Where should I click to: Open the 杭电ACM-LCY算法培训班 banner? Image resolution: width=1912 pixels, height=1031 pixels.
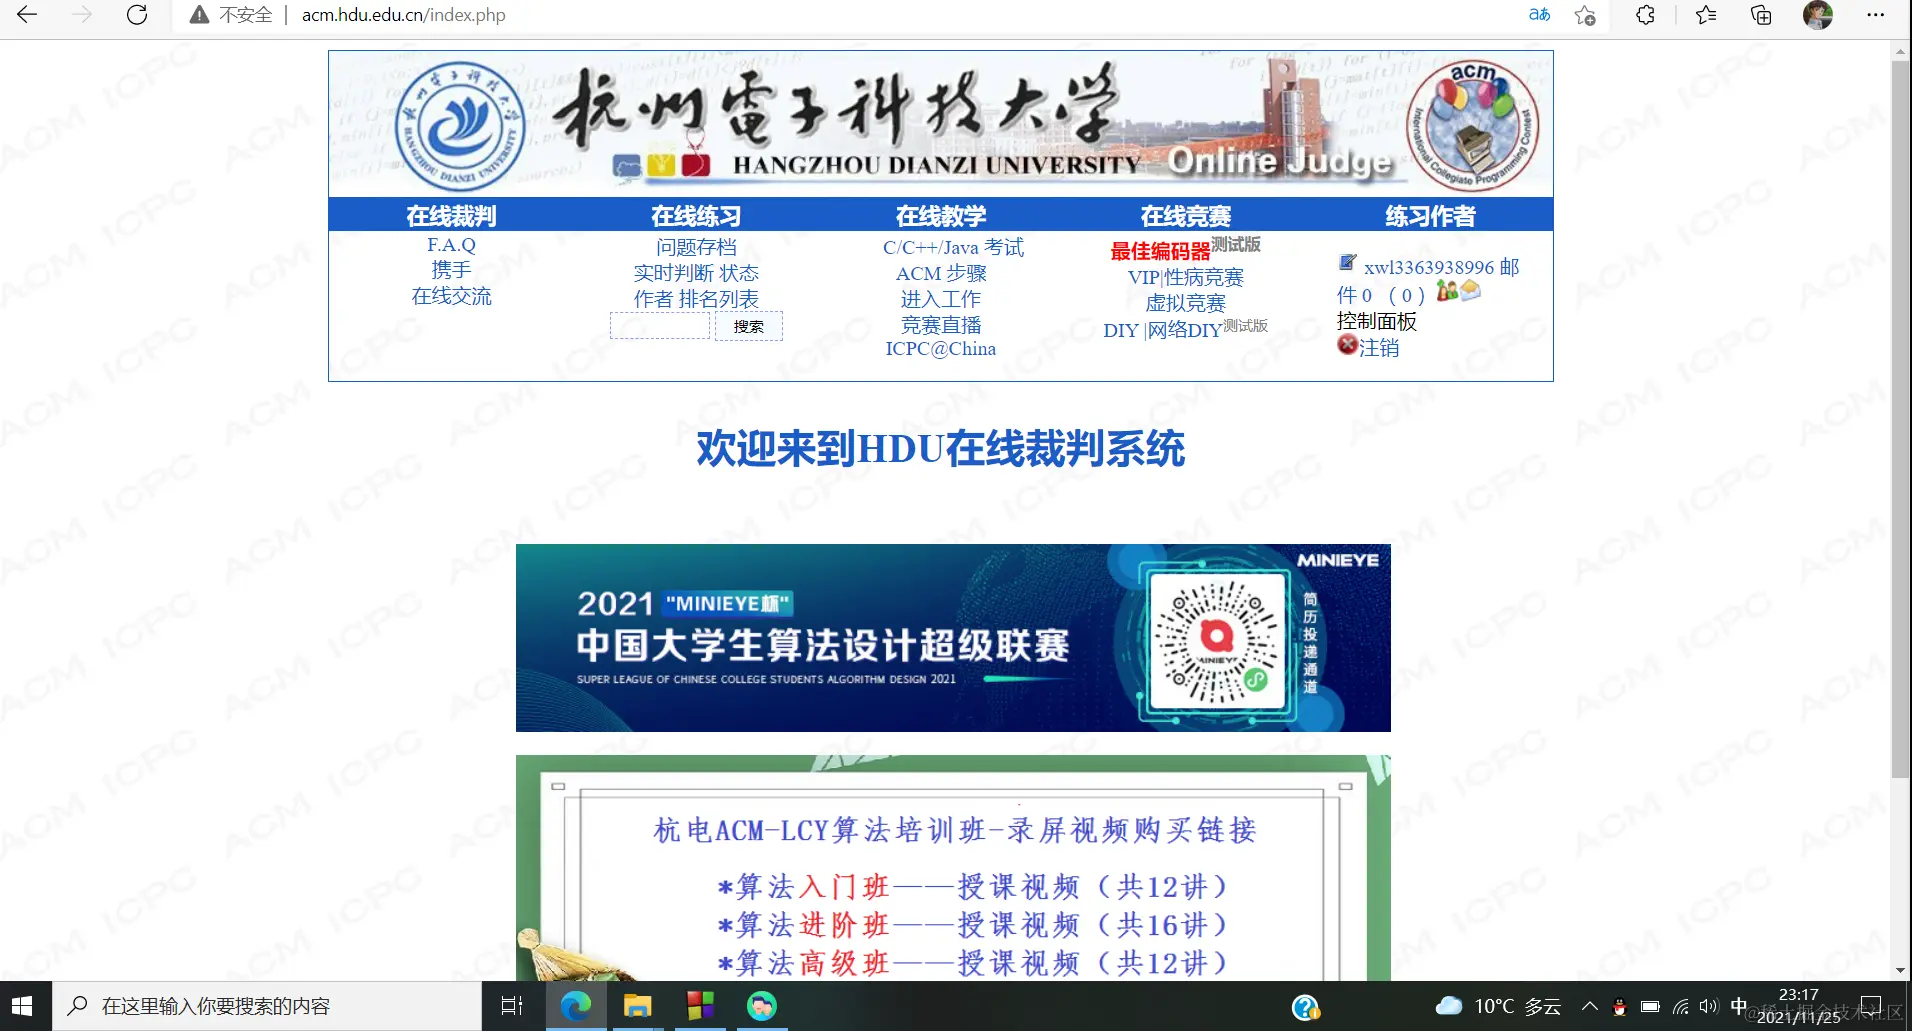[953, 868]
